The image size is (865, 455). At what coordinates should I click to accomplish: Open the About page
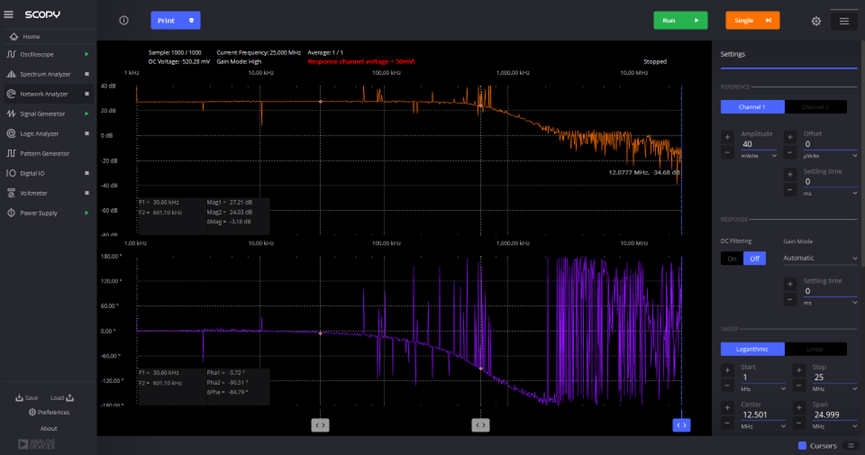pyautogui.click(x=49, y=429)
